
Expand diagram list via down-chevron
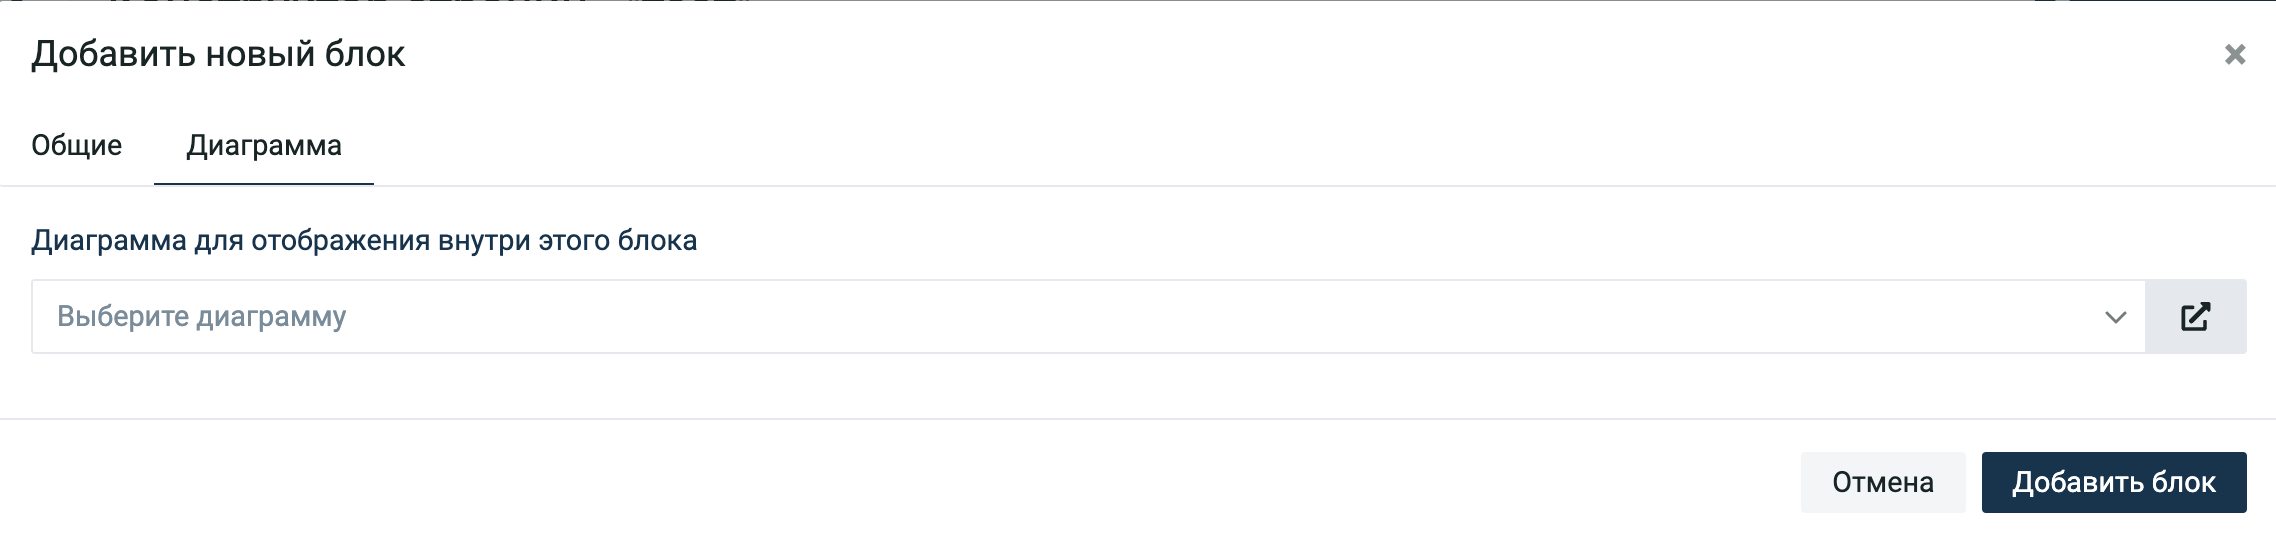click(2115, 318)
